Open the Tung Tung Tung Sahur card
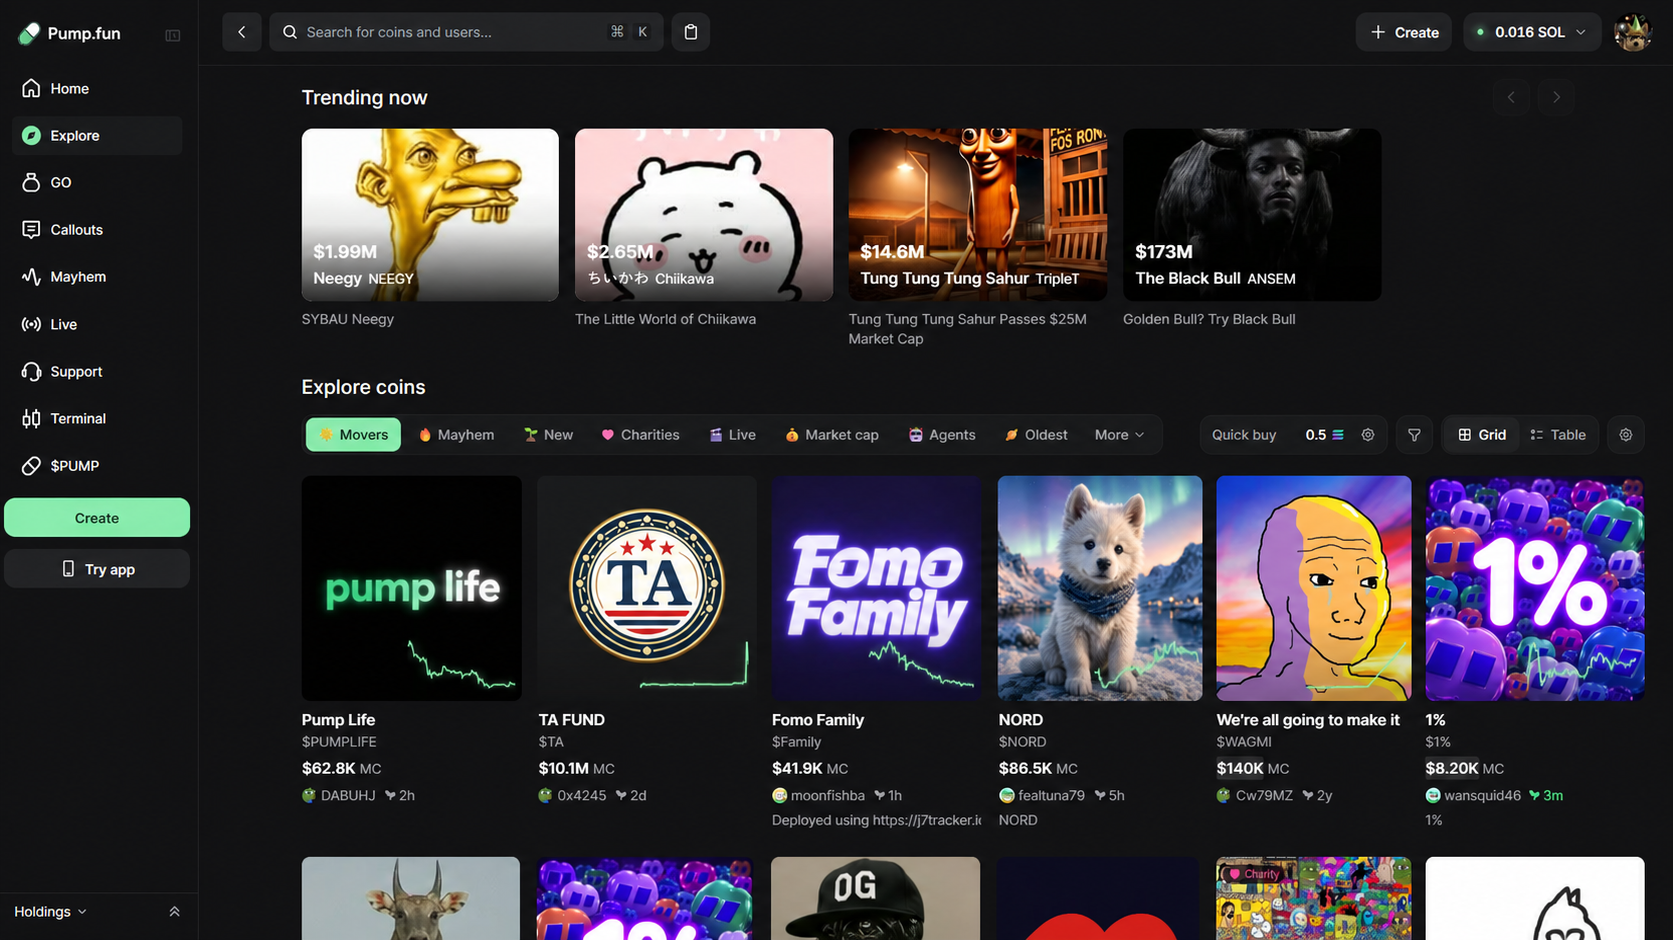 (978, 214)
